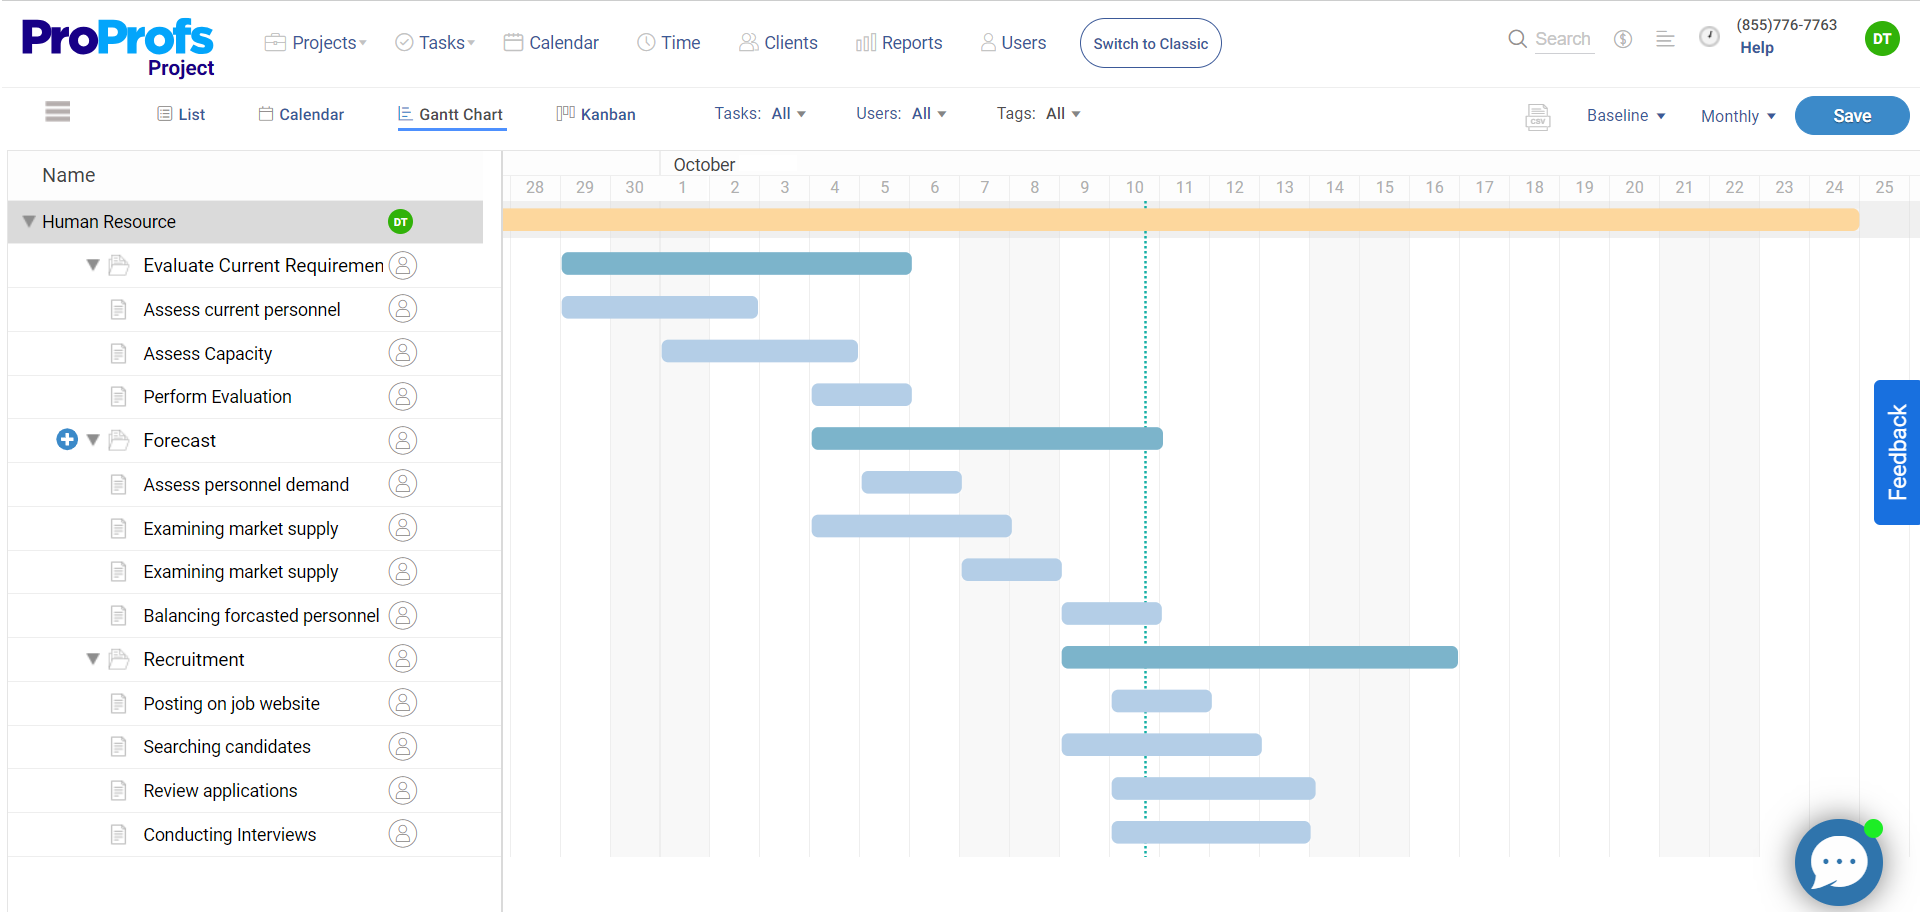The width and height of the screenshot is (1920, 913).
Task: Select the Conducting Interviews task bar
Action: 1210,832
